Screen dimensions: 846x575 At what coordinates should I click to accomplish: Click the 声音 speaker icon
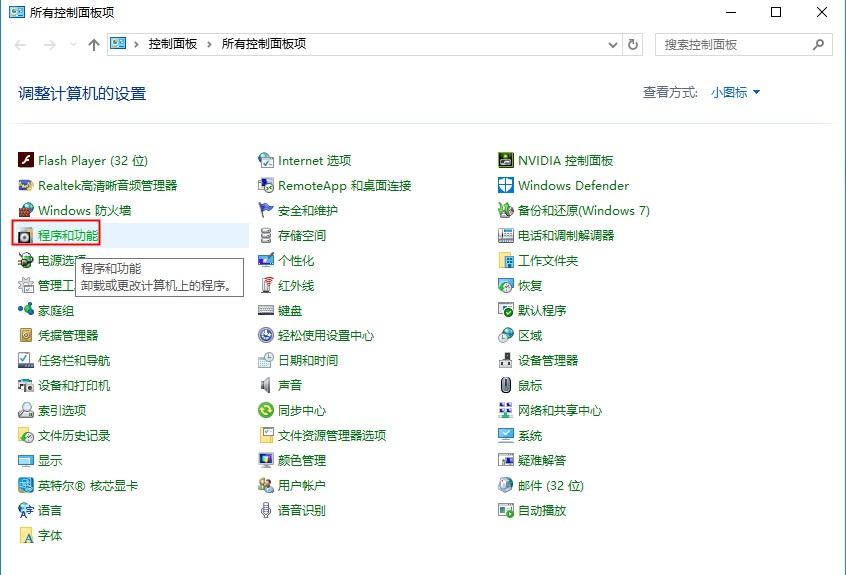click(x=265, y=385)
